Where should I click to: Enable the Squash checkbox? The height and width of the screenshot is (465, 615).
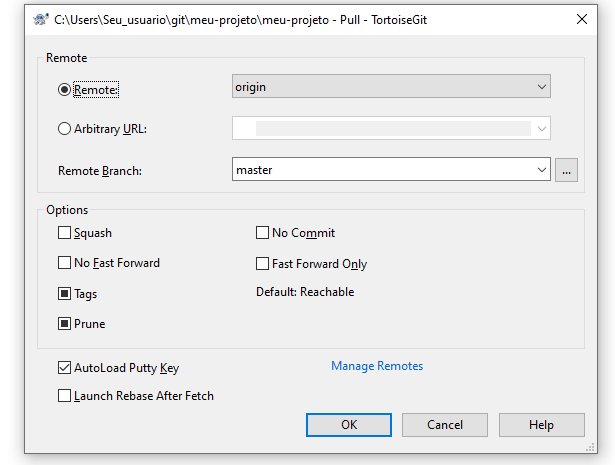[x=64, y=232]
